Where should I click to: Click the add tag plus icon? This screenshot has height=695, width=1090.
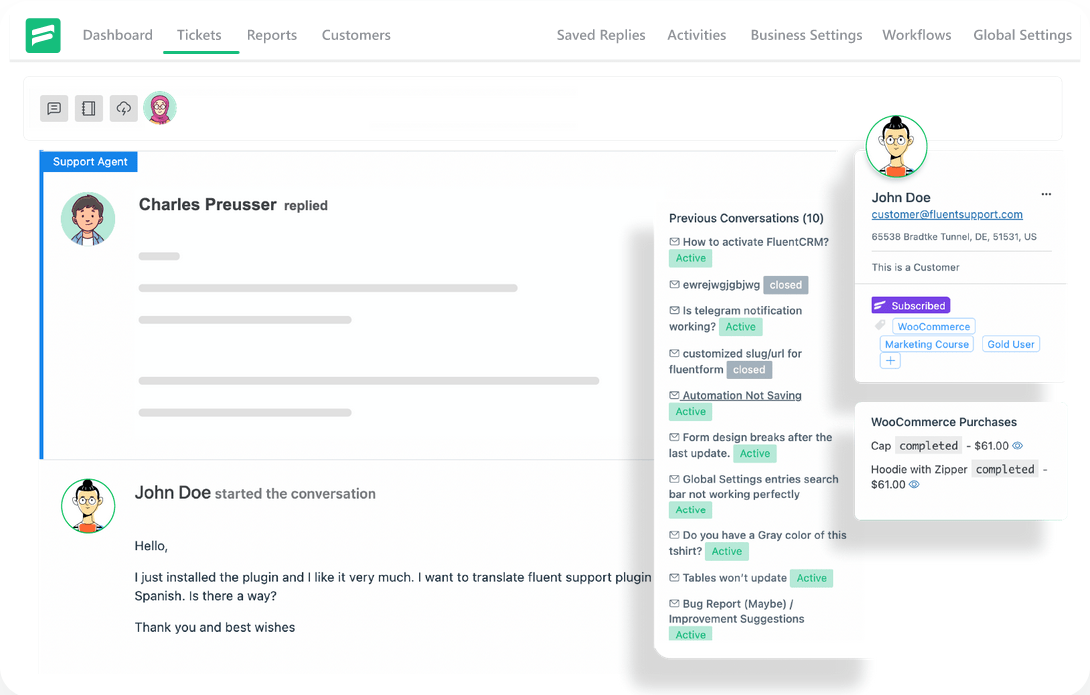pyautogui.click(x=890, y=361)
